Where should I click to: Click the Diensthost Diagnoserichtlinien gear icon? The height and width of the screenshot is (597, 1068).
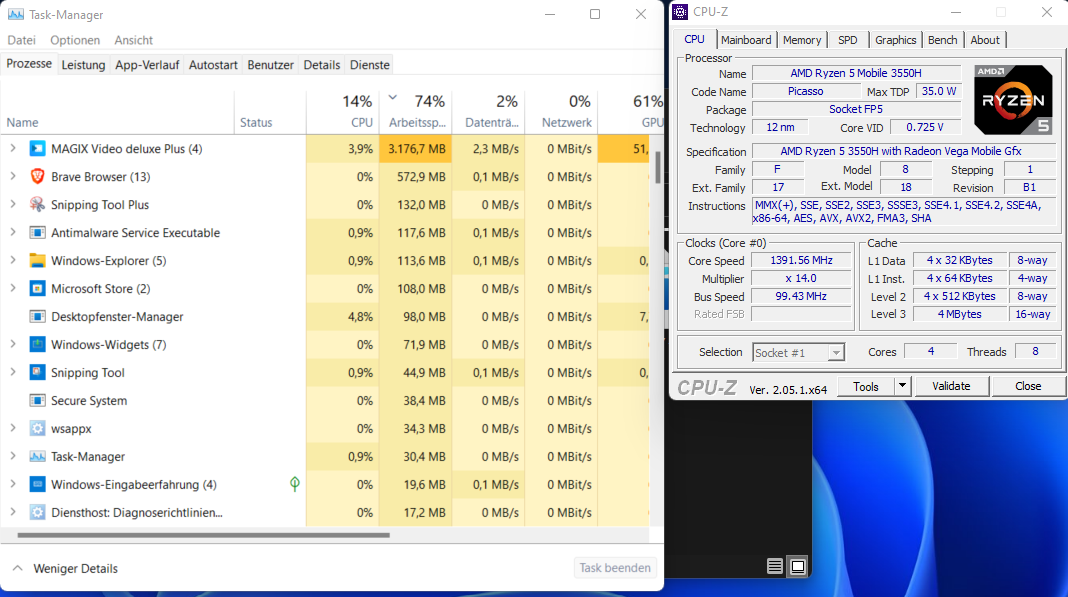(x=37, y=512)
